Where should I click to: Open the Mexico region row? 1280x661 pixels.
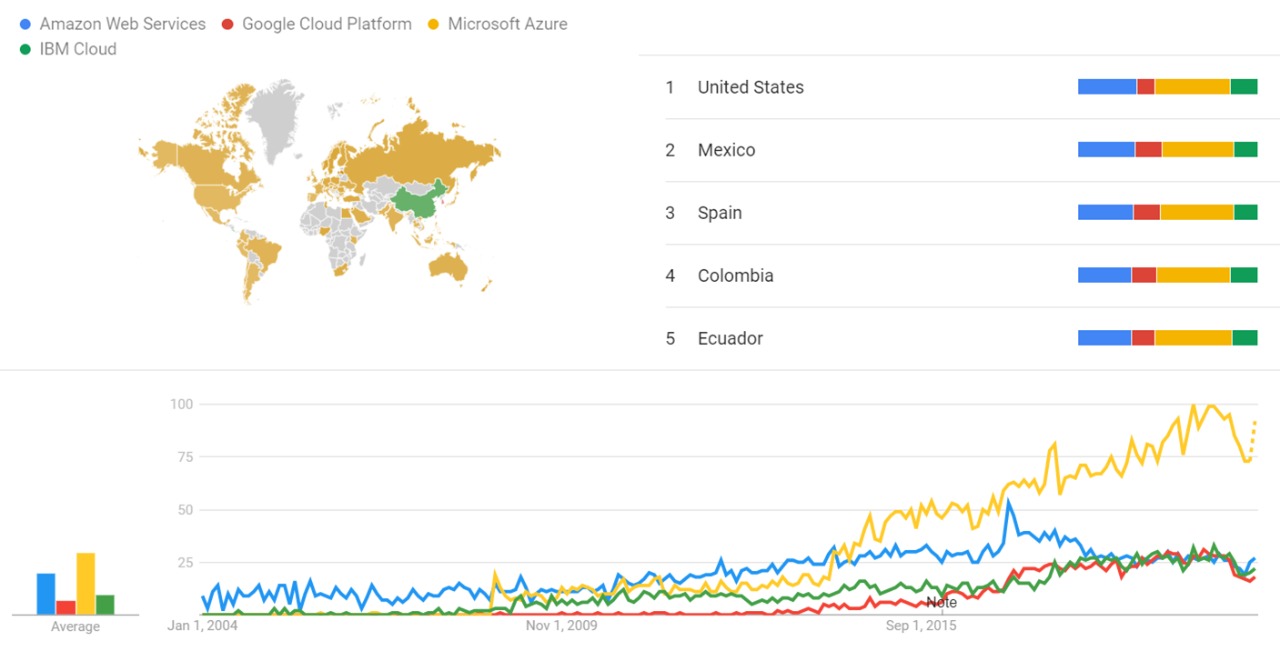tap(726, 150)
